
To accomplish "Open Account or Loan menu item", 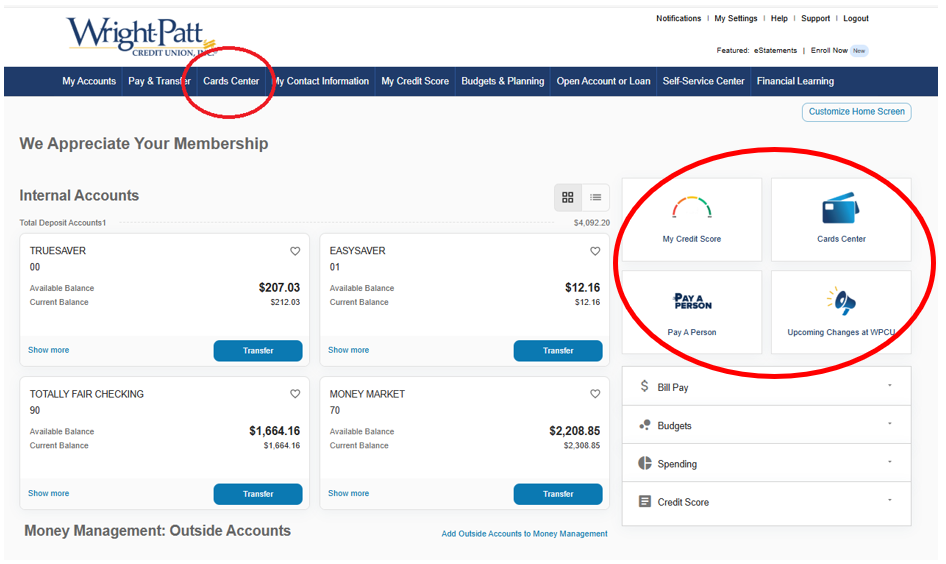I will point(603,81).
